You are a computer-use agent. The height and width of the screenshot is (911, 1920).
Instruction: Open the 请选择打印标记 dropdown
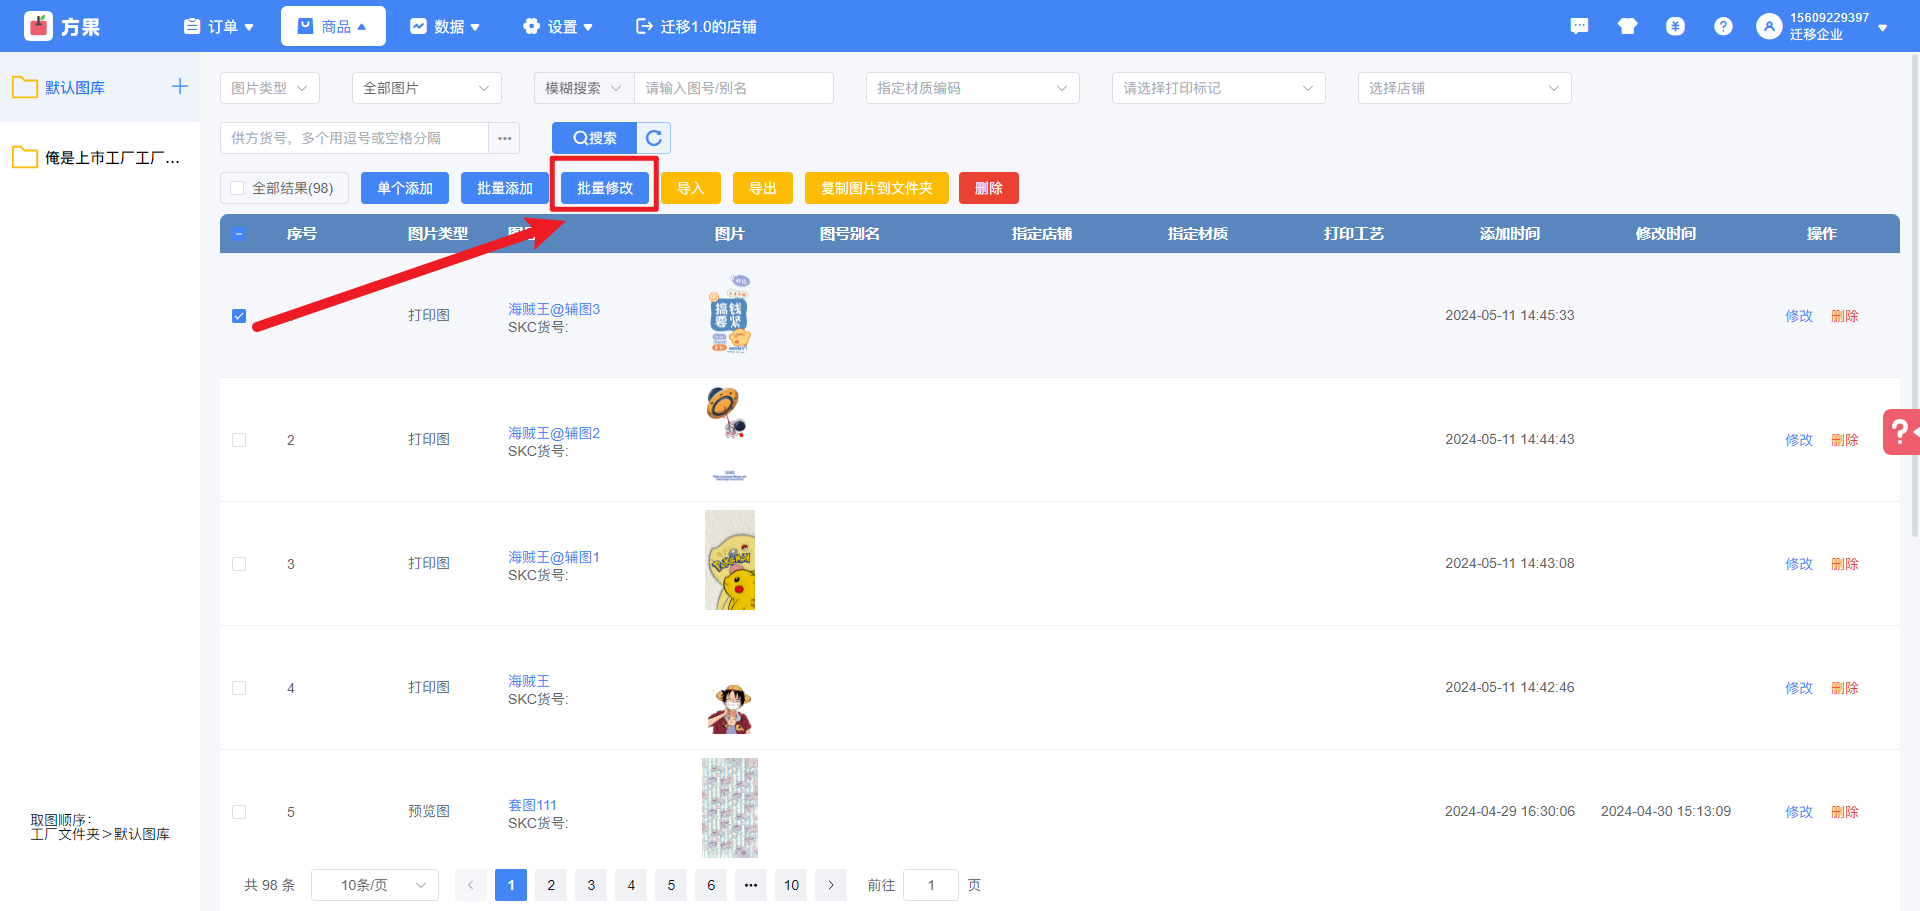coord(1219,88)
